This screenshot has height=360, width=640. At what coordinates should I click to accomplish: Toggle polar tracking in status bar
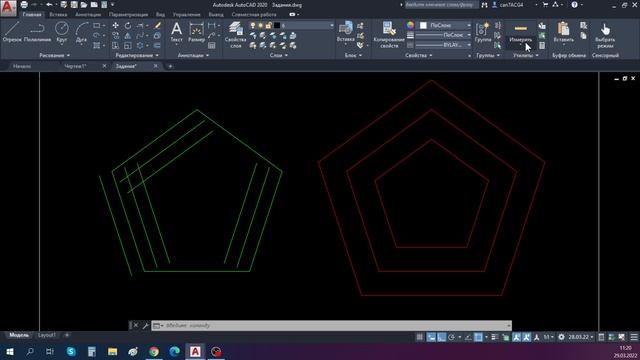(x=451, y=337)
